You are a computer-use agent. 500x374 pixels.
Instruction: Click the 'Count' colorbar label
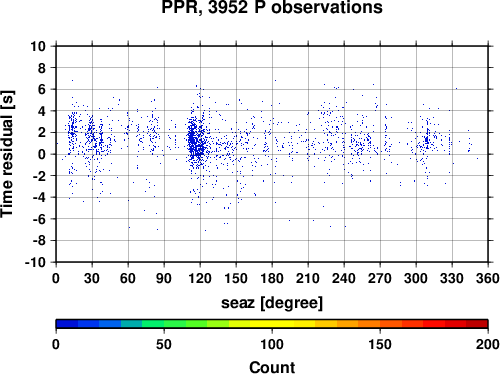tap(272, 367)
